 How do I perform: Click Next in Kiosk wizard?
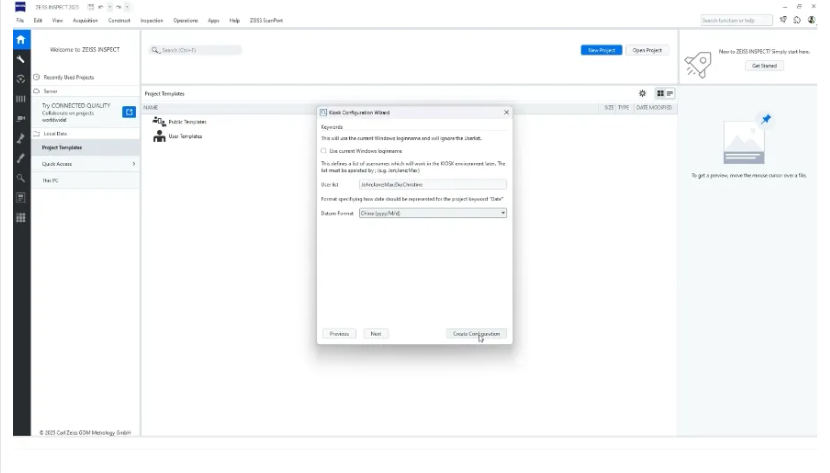point(376,334)
